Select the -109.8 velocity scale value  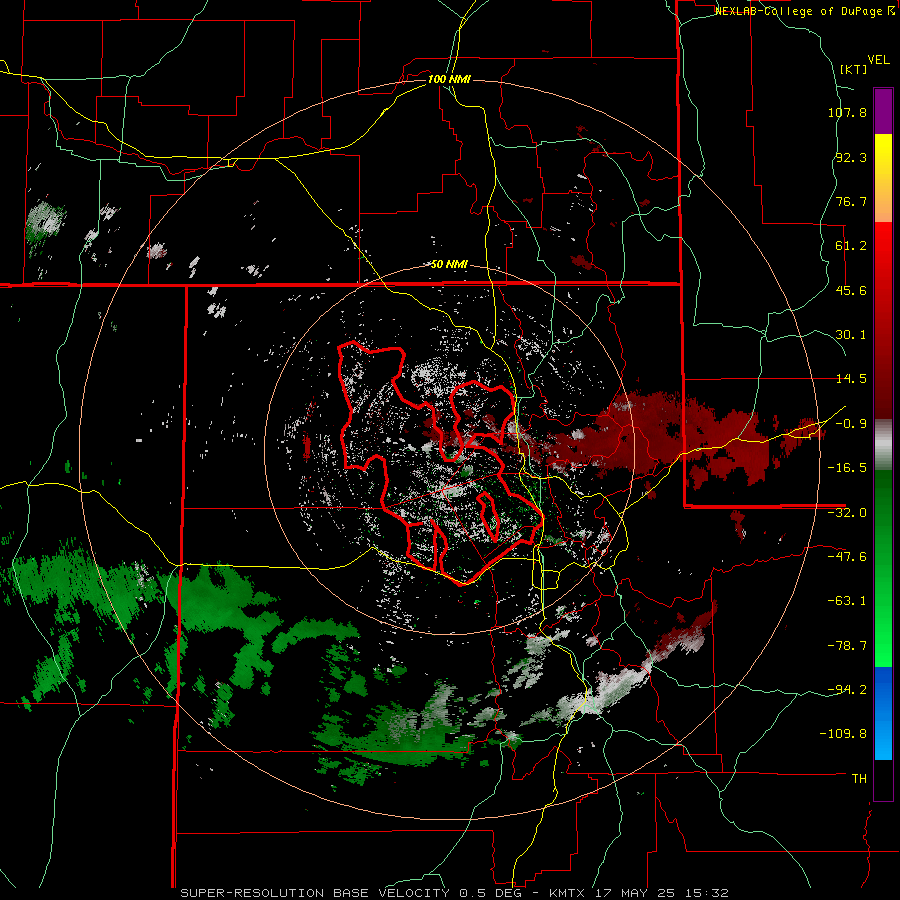844,734
